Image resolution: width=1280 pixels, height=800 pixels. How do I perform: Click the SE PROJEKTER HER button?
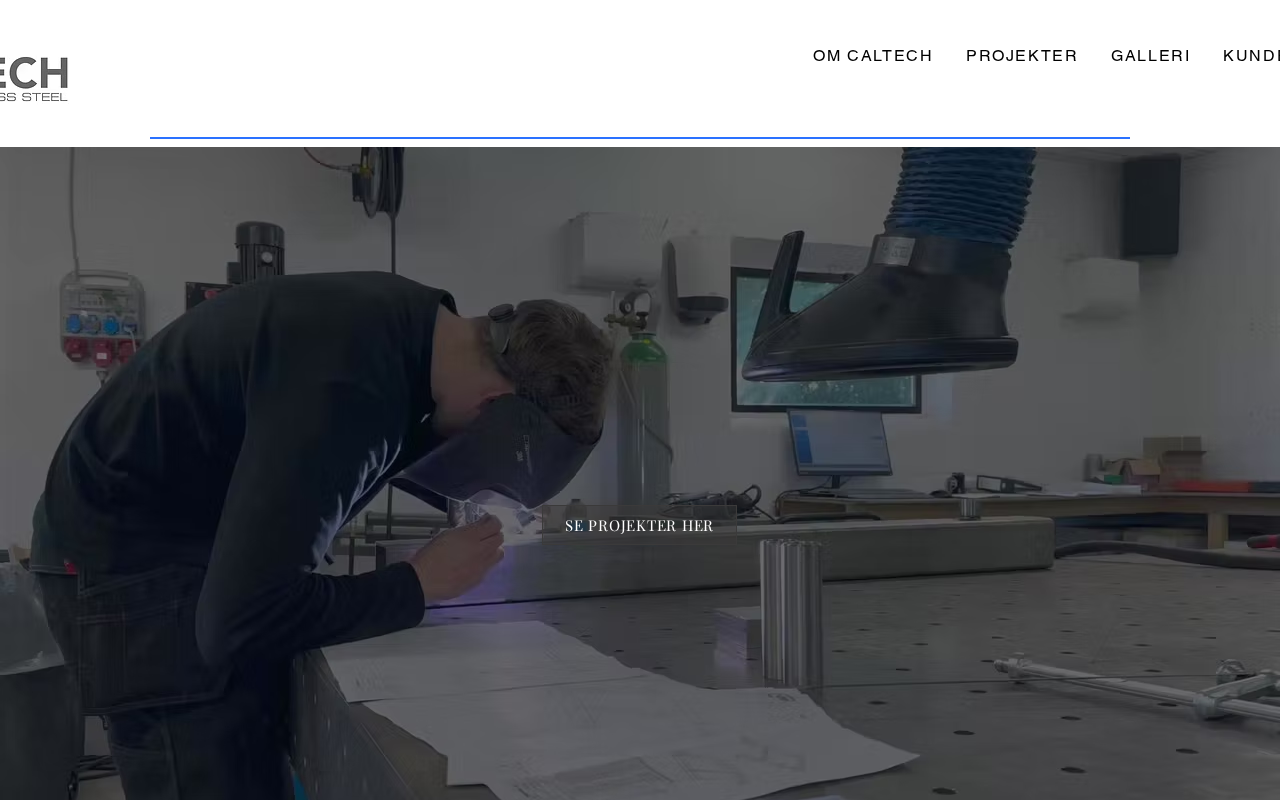639,525
